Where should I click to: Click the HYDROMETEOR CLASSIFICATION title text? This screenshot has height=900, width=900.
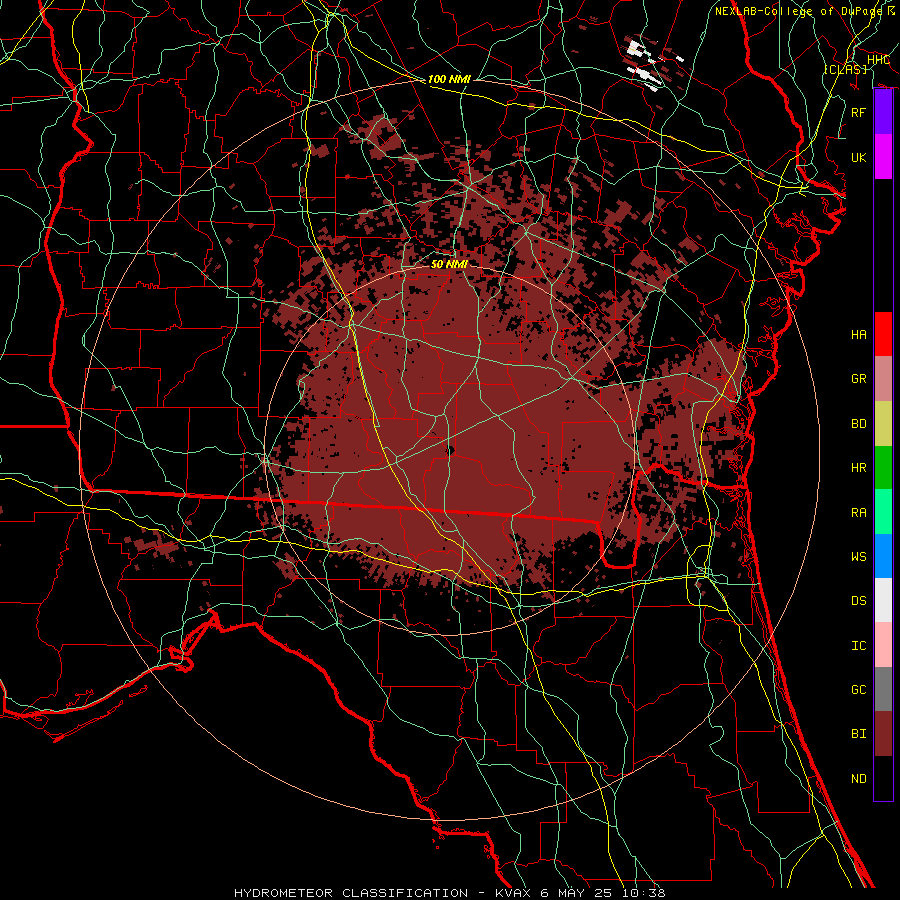[x=351, y=893]
